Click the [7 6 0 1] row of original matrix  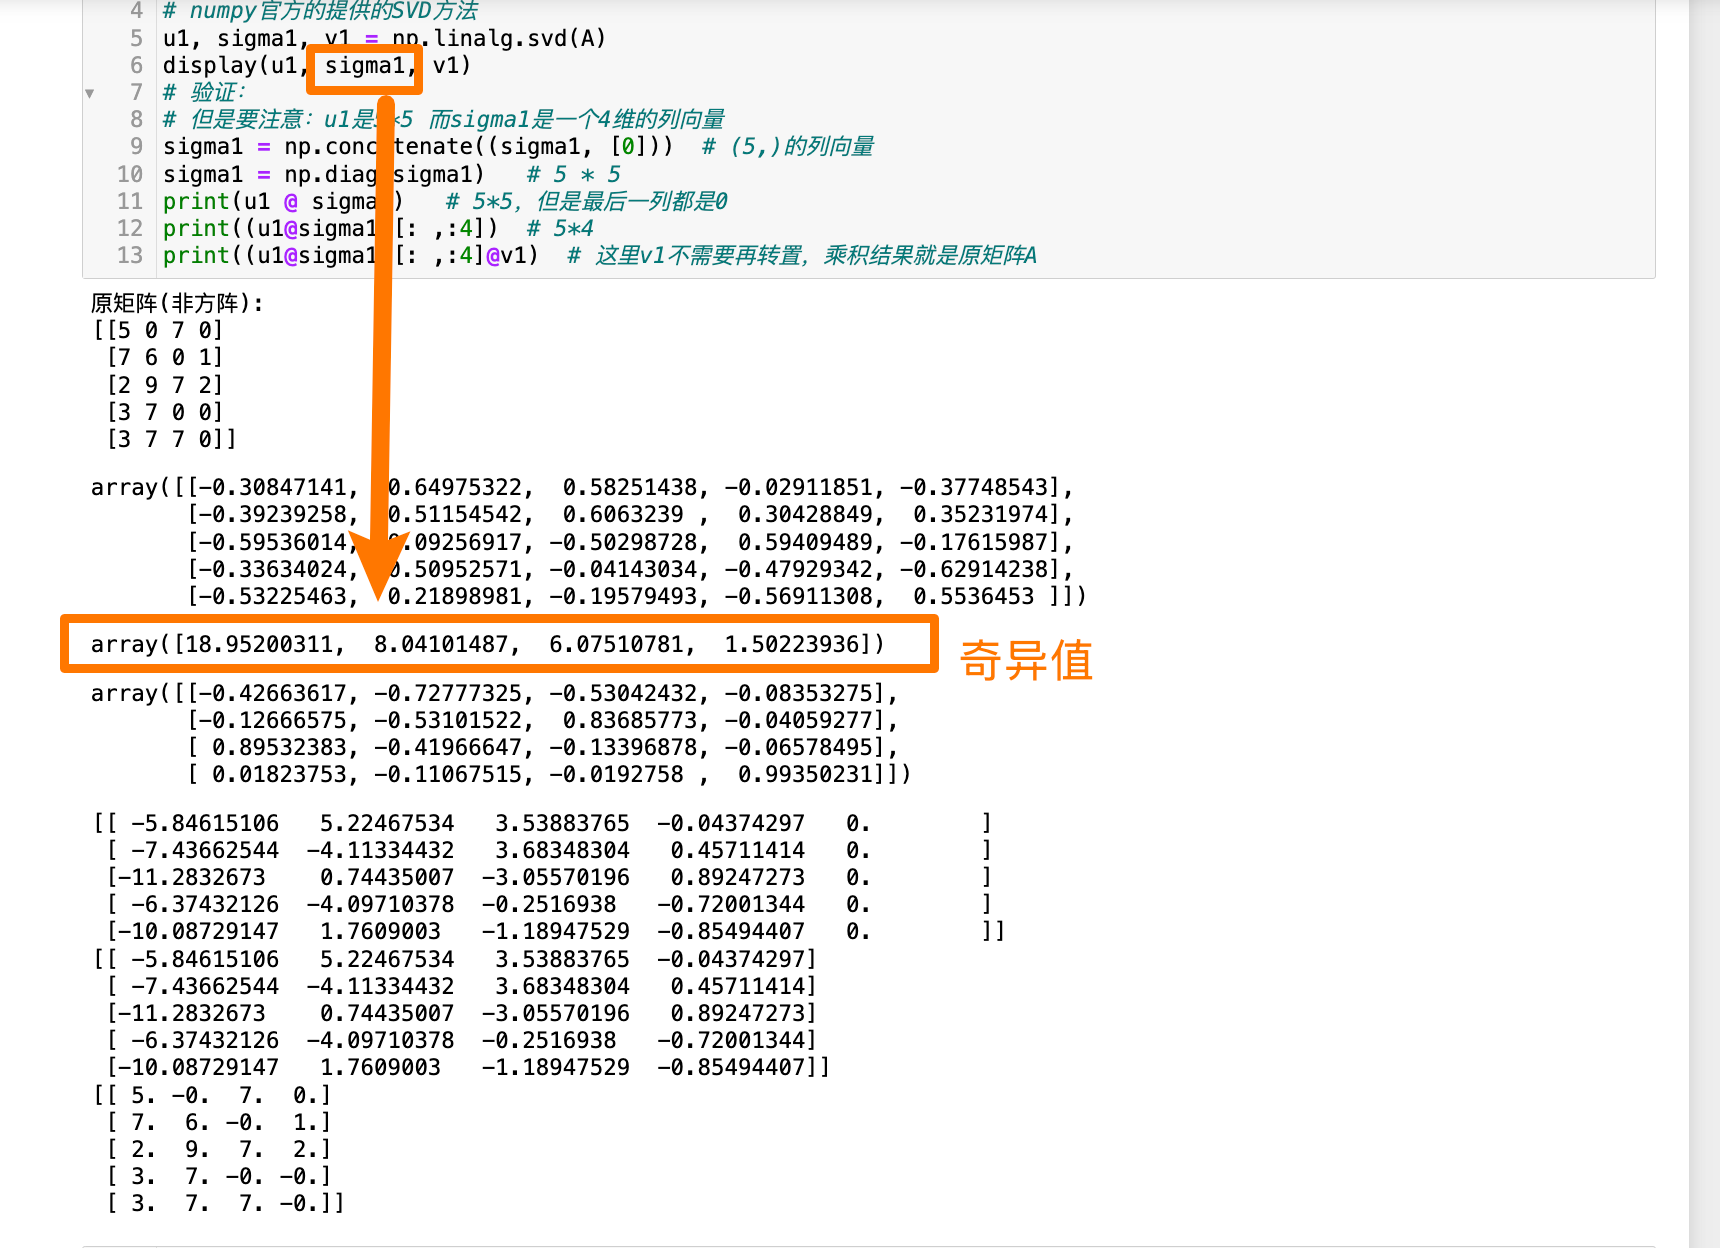point(165,357)
